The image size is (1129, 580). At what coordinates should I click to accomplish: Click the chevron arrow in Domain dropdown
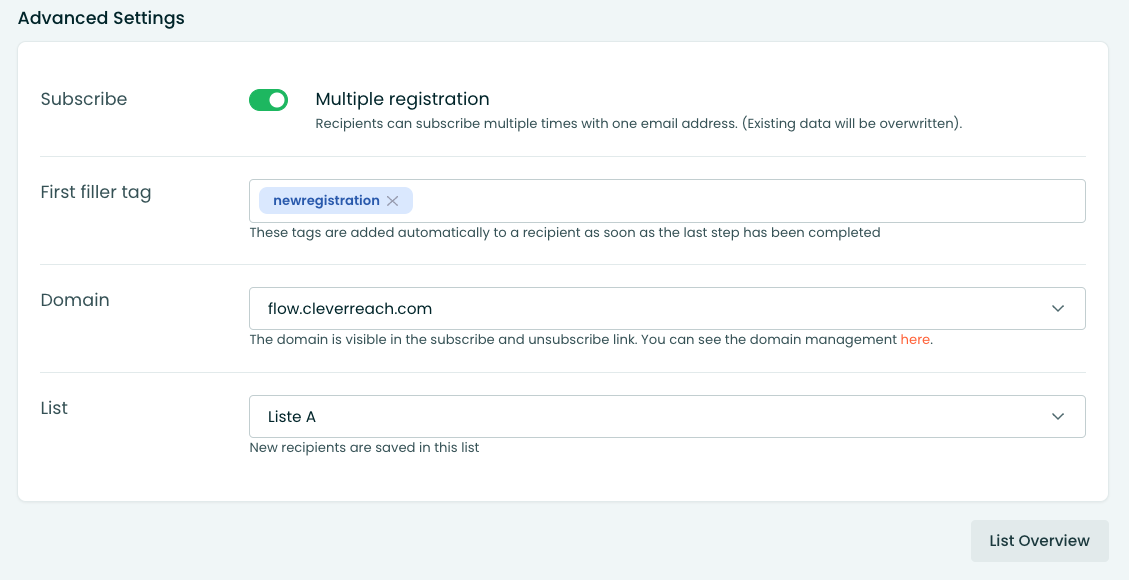[x=1058, y=308]
